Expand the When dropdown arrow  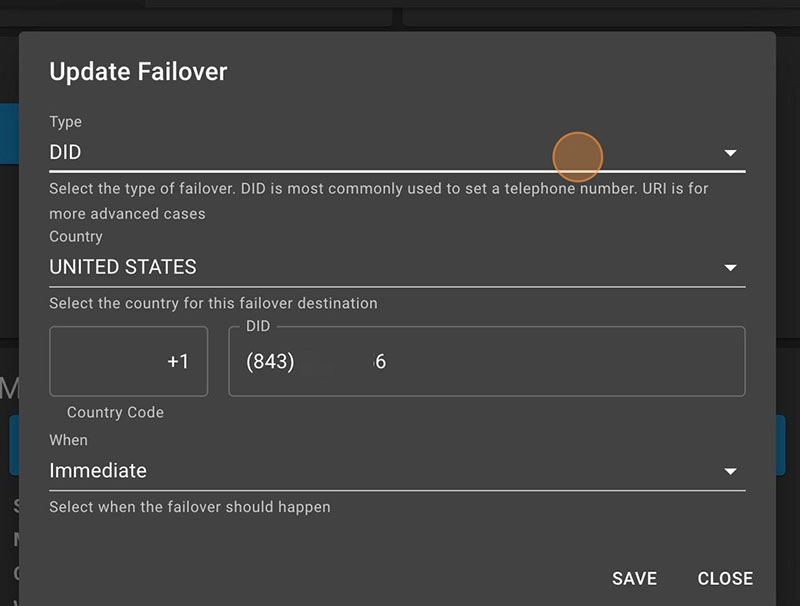click(x=730, y=471)
